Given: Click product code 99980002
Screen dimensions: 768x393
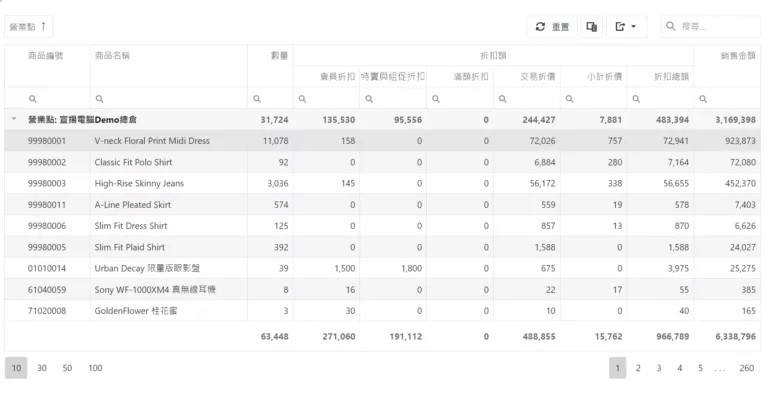Looking at the screenshot, I should [x=47, y=162].
